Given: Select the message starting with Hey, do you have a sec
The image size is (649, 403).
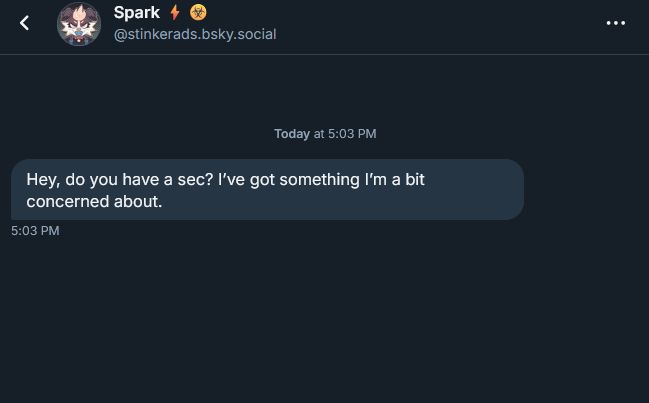Looking at the screenshot, I should point(267,189).
